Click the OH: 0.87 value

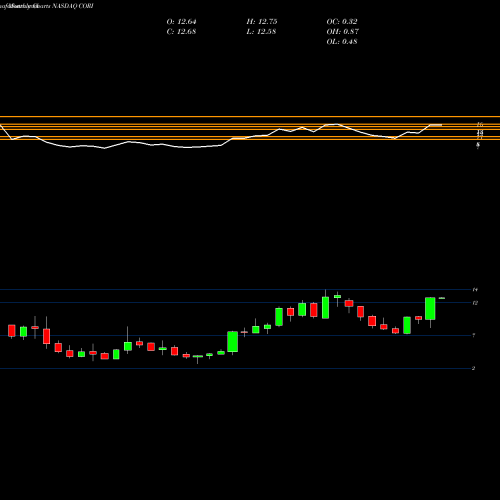342,32
